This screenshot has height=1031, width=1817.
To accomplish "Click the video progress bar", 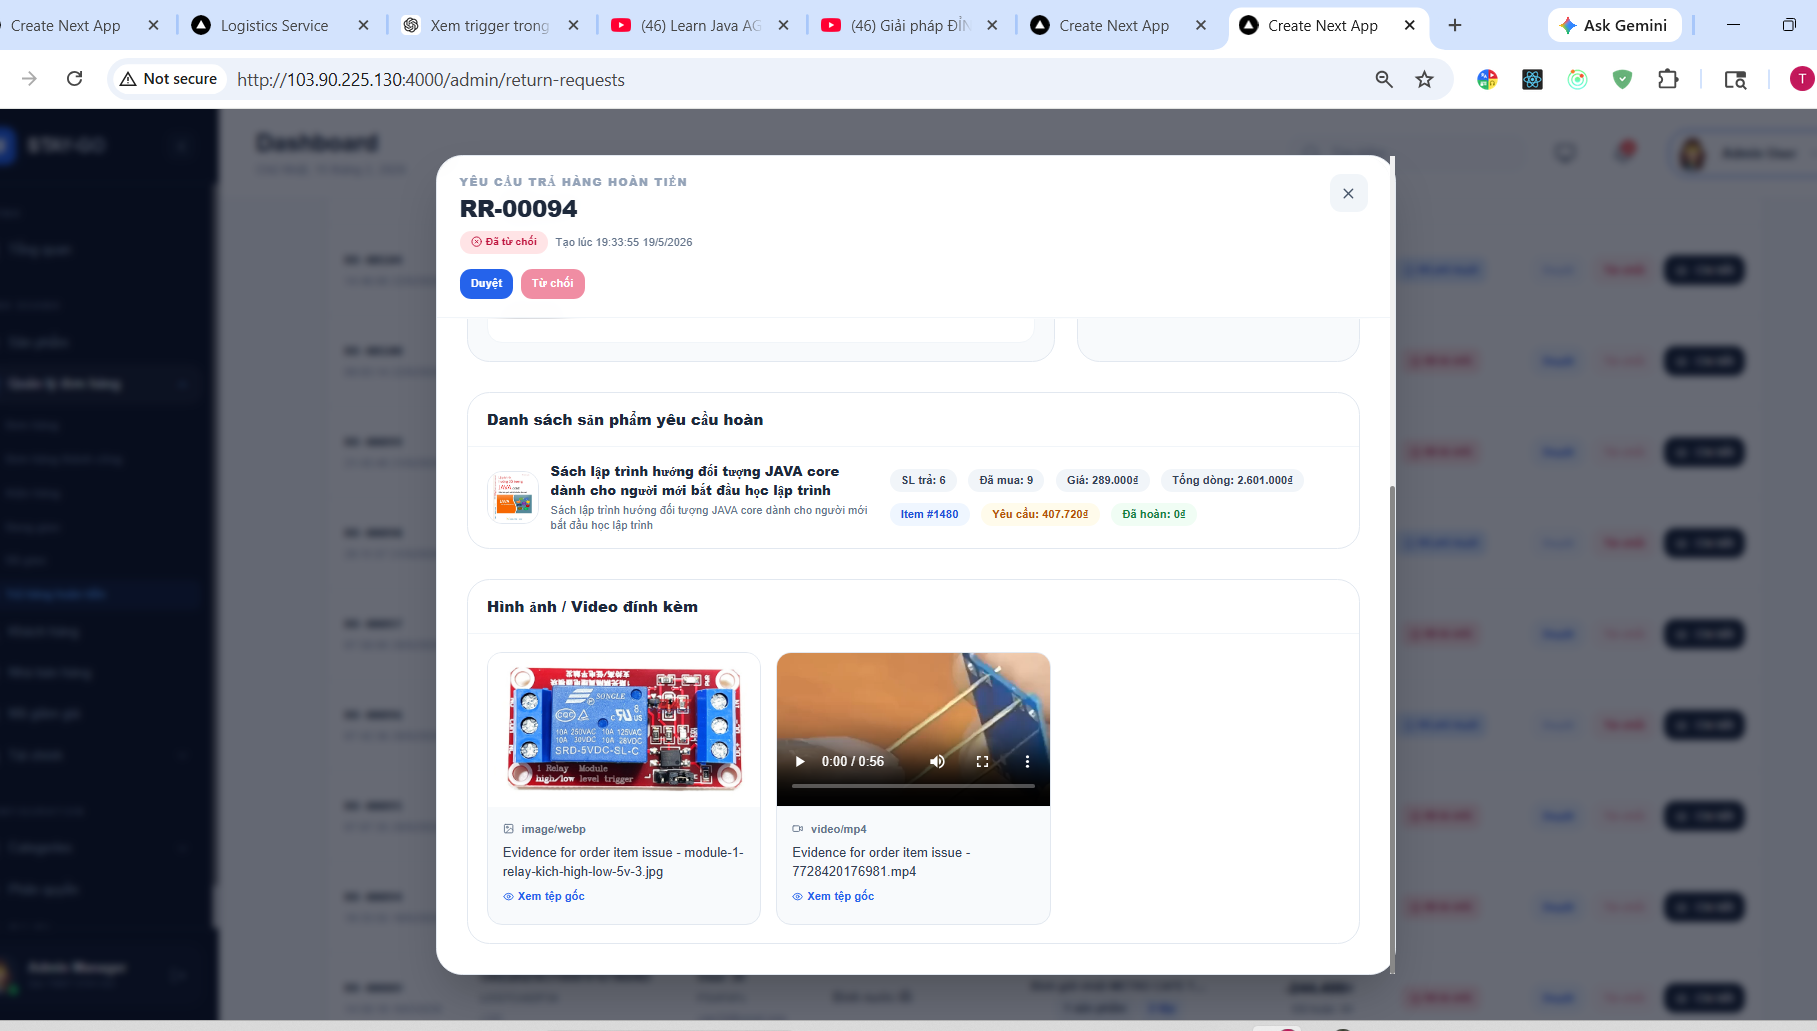I will click(x=913, y=786).
